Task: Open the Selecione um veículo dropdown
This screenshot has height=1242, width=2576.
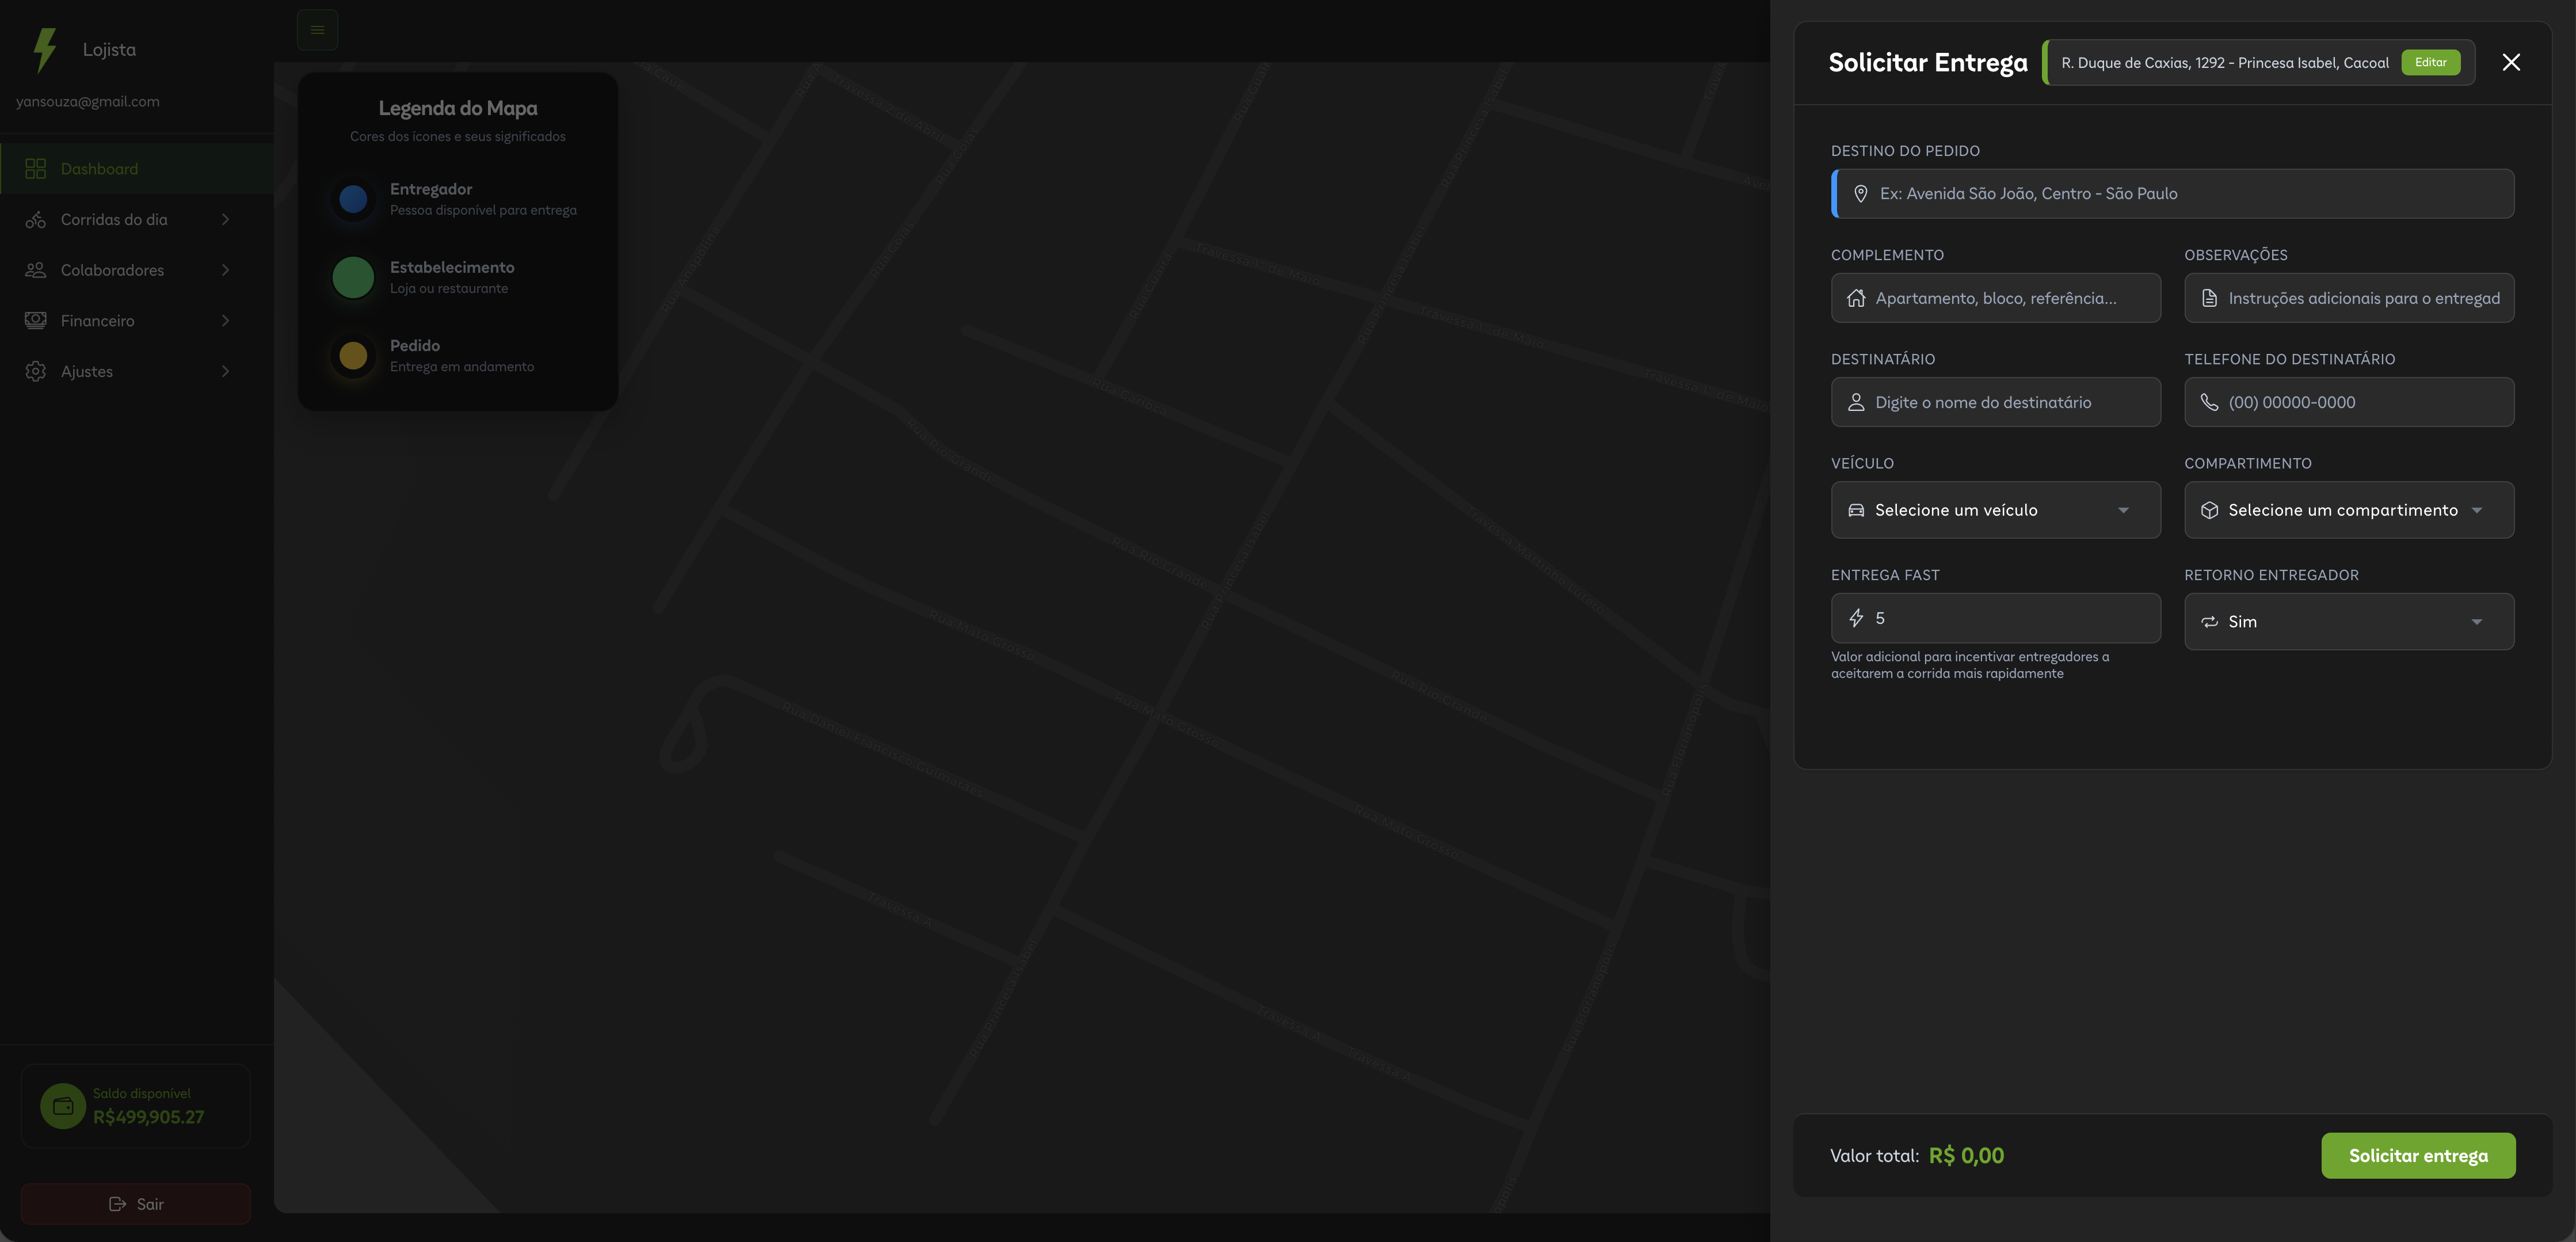Action: [1995, 510]
